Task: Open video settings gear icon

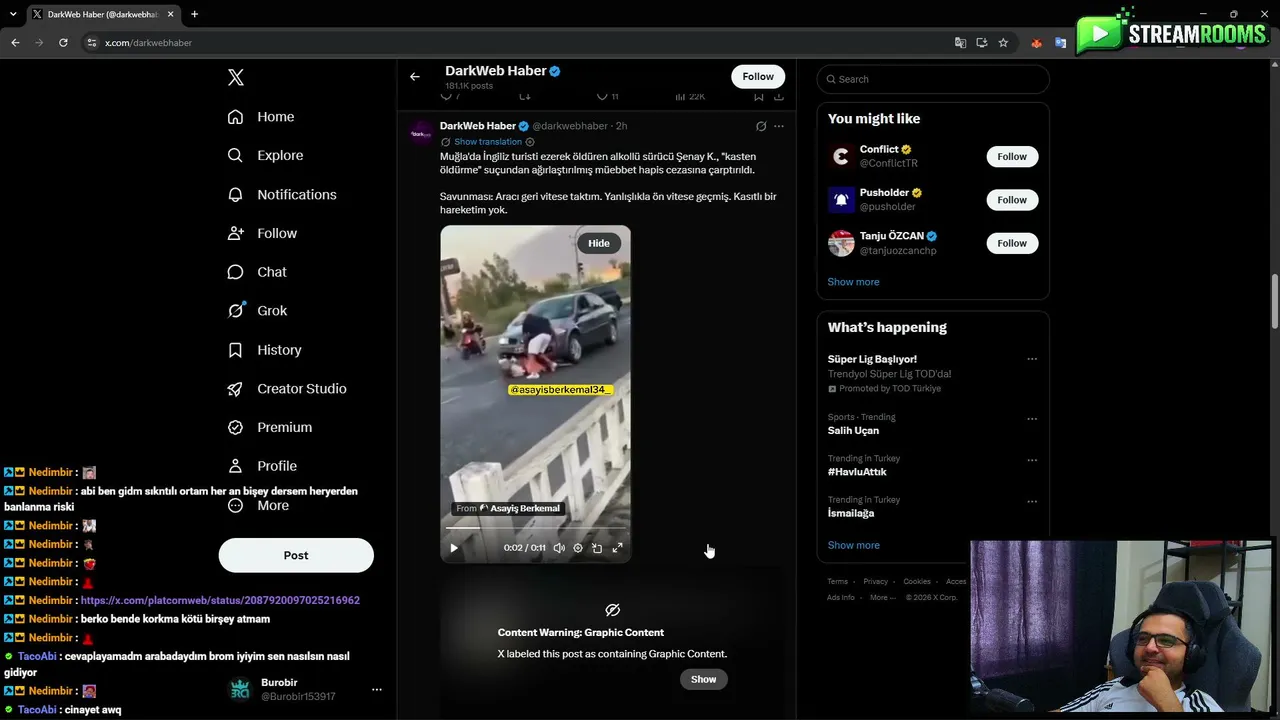Action: click(x=578, y=548)
